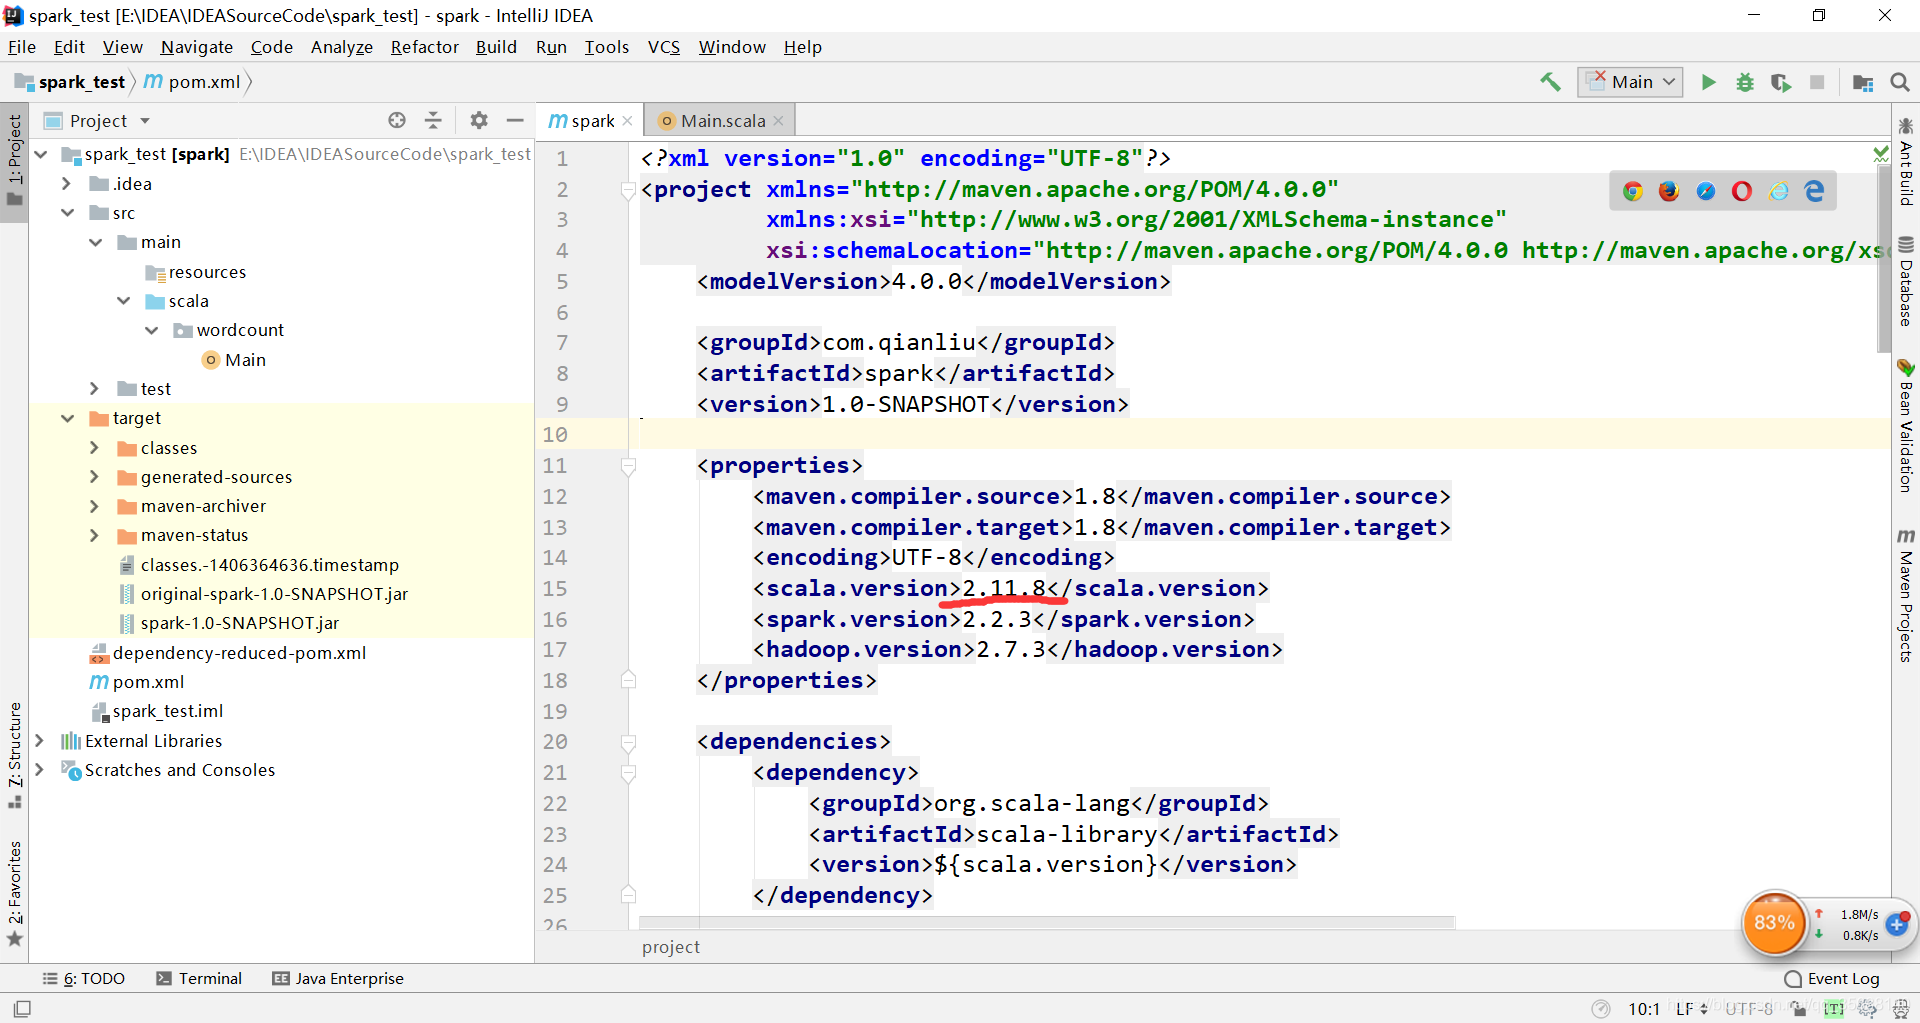Select Main scala object in project tree
This screenshot has height=1023, width=1920.
(x=234, y=359)
